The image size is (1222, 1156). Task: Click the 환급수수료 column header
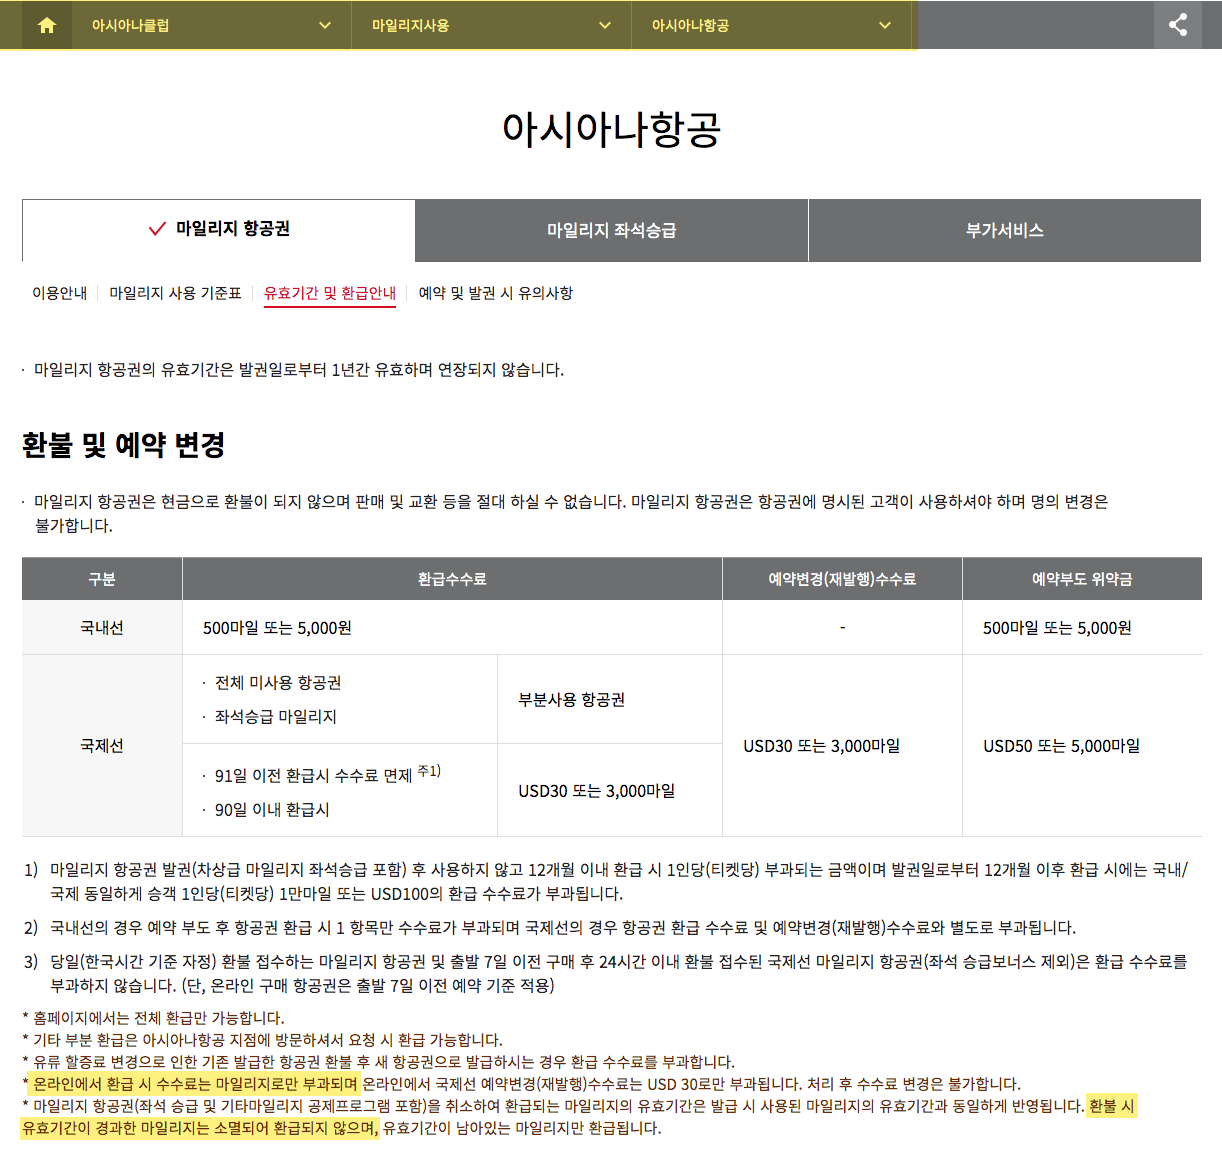pos(452,579)
